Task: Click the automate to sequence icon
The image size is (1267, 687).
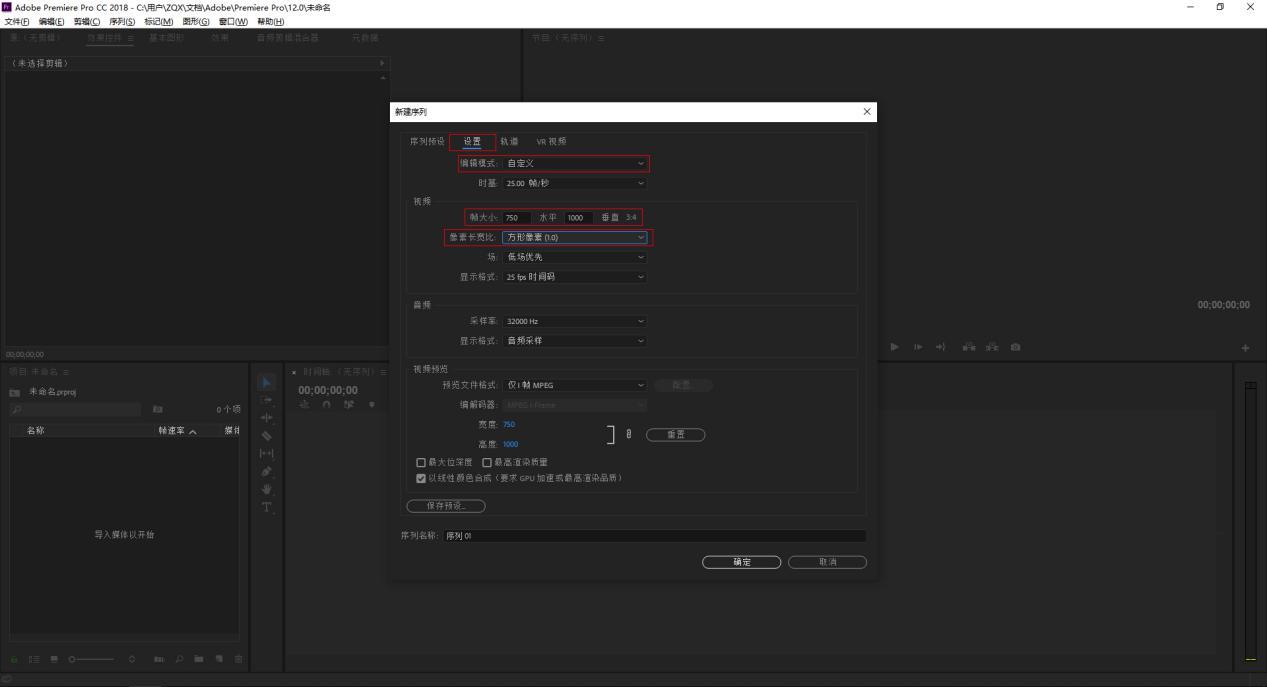Action: coord(159,659)
